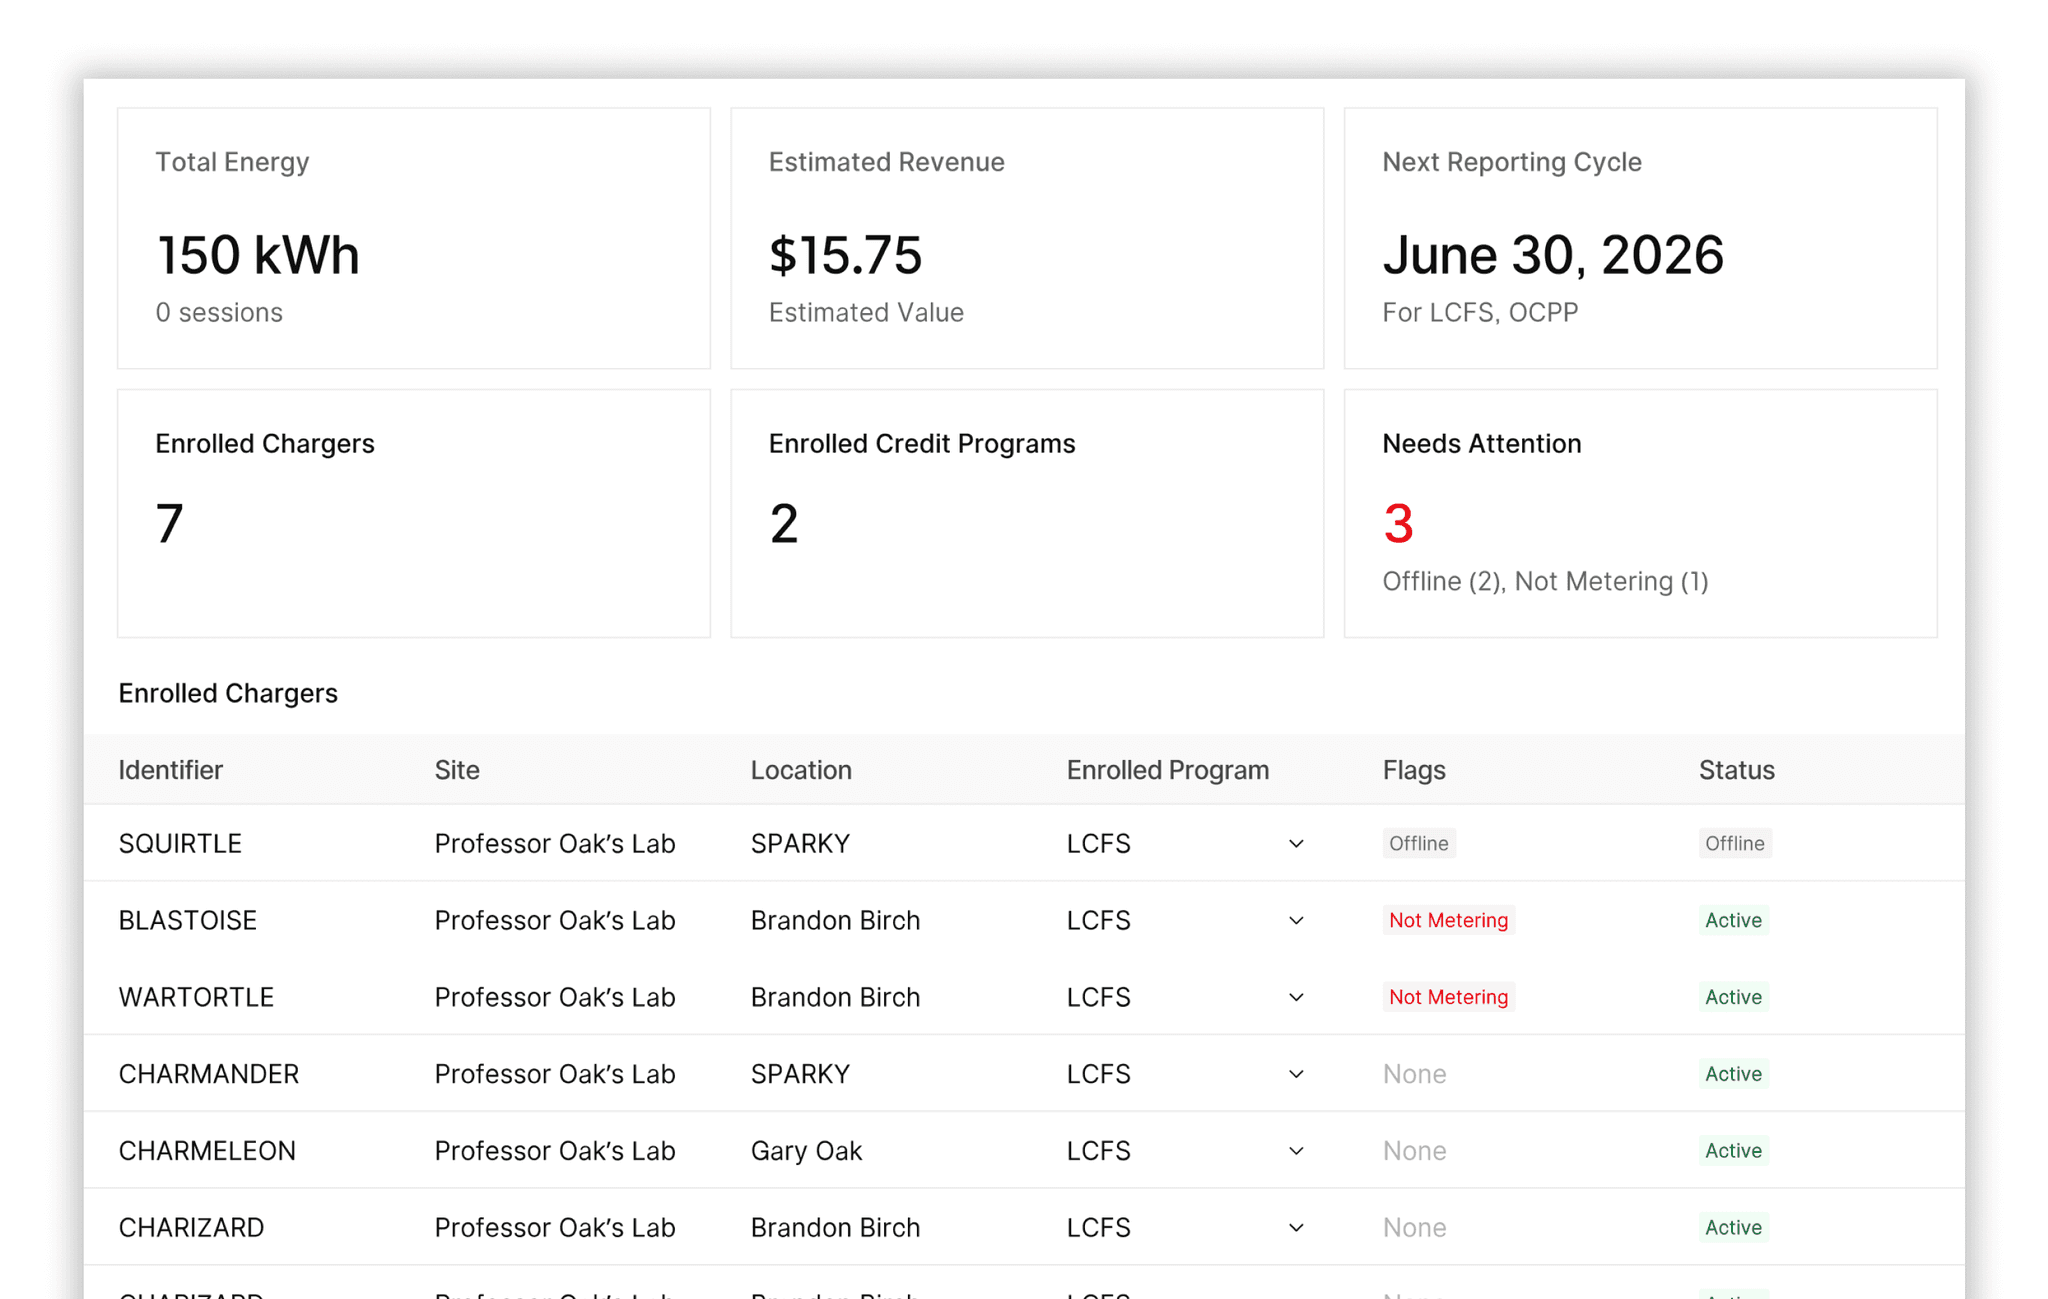Click the Flags column header
Screen dimensions: 2048x1299
pos(1414,770)
